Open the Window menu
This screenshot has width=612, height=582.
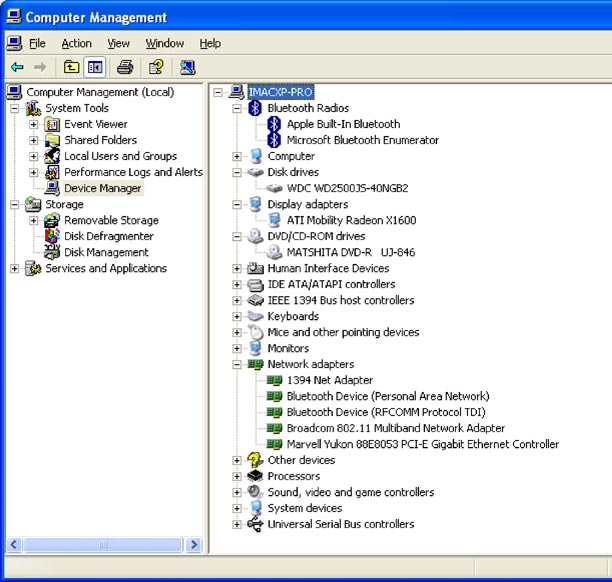pyautogui.click(x=165, y=43)
